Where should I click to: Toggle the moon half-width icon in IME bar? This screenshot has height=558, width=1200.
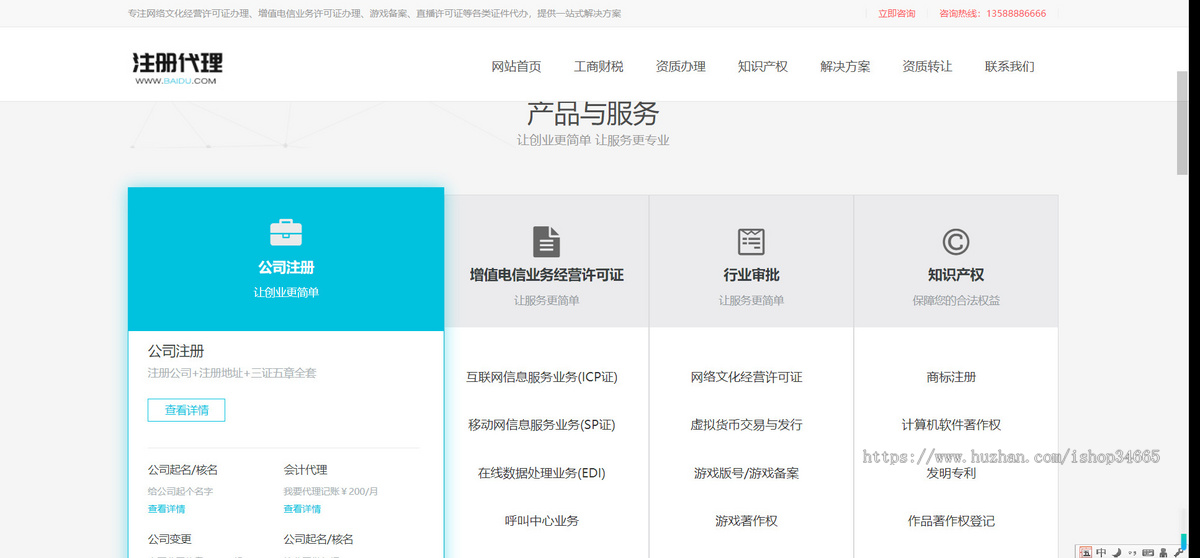(1116, 551)
